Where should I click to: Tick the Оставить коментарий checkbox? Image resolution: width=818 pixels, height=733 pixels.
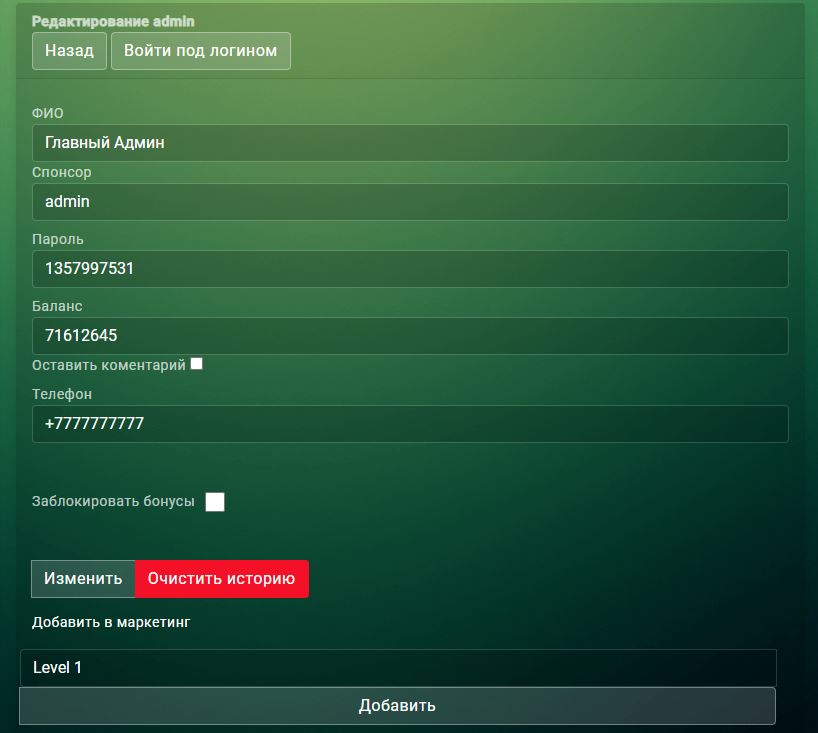click(x=197, y=364)
